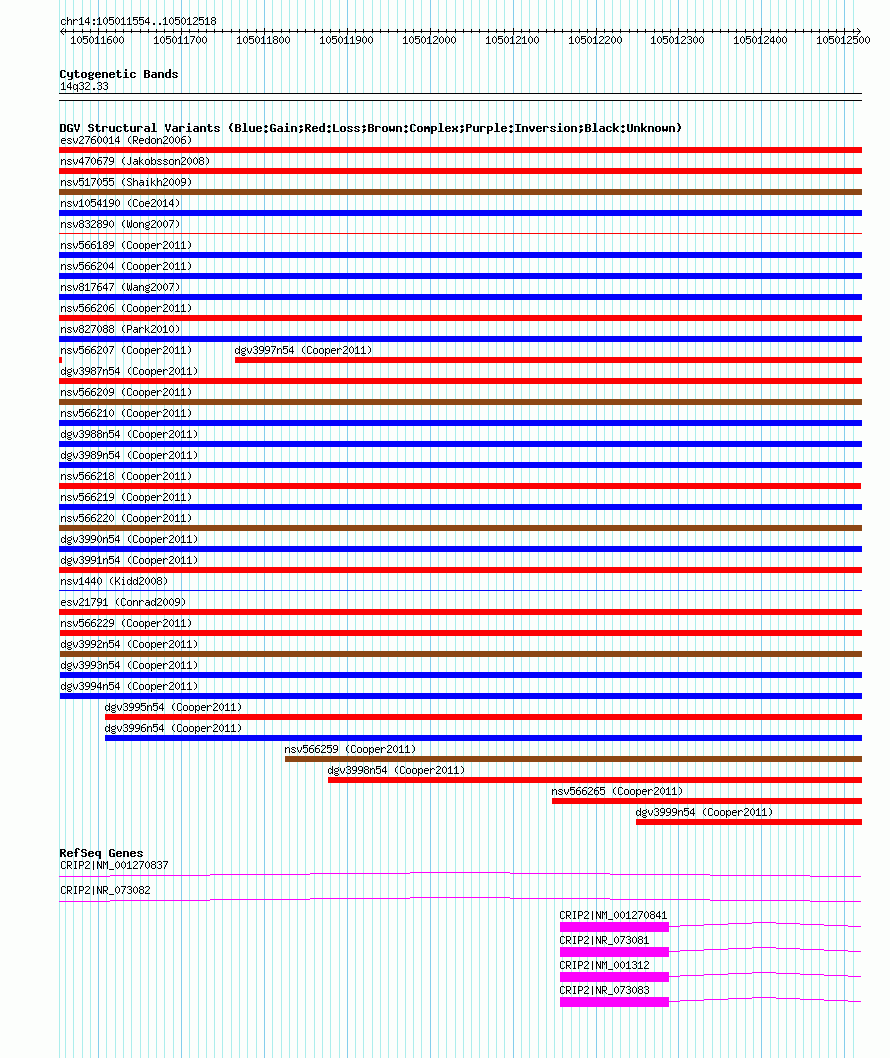Click the 105011600 ruler position marker
The height and width of the screenshot is (1058, 890).
pos(97,40)
